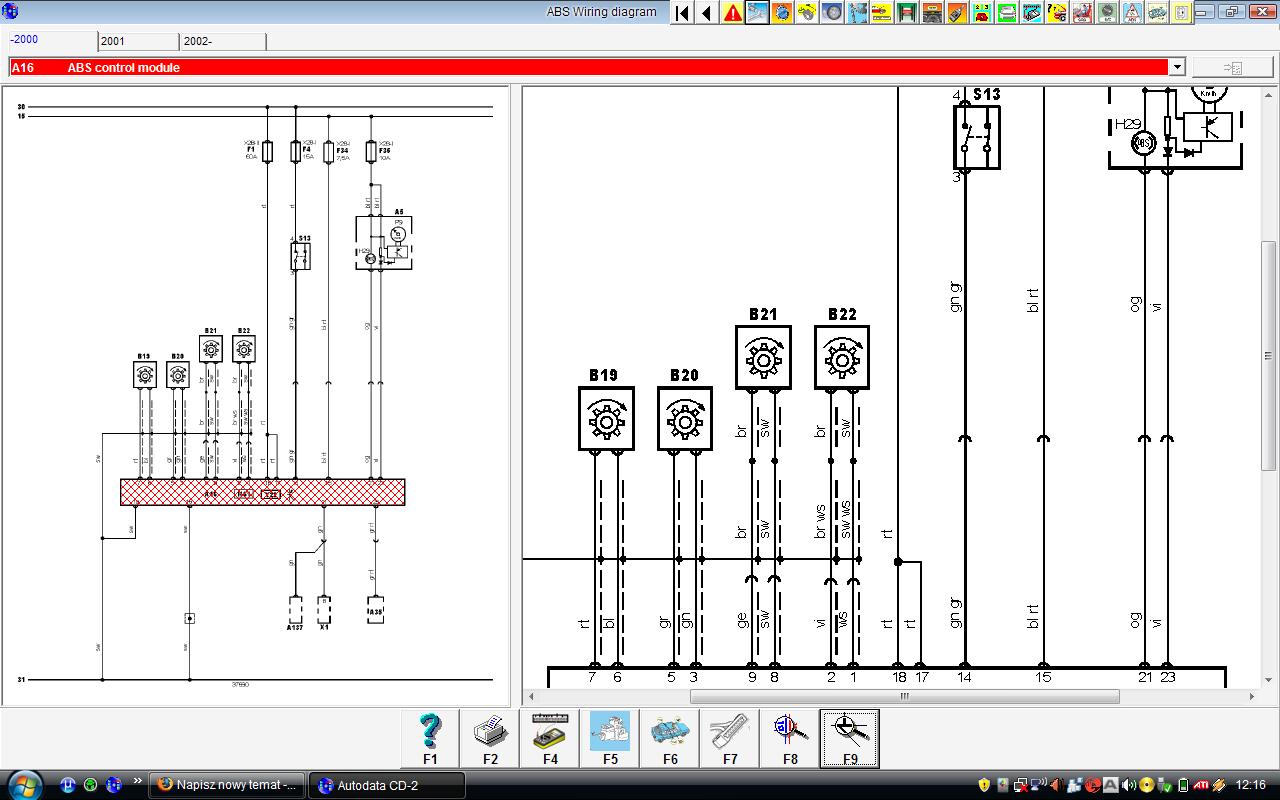Click the go-to button beside component dropdown

pos(1232,67)
